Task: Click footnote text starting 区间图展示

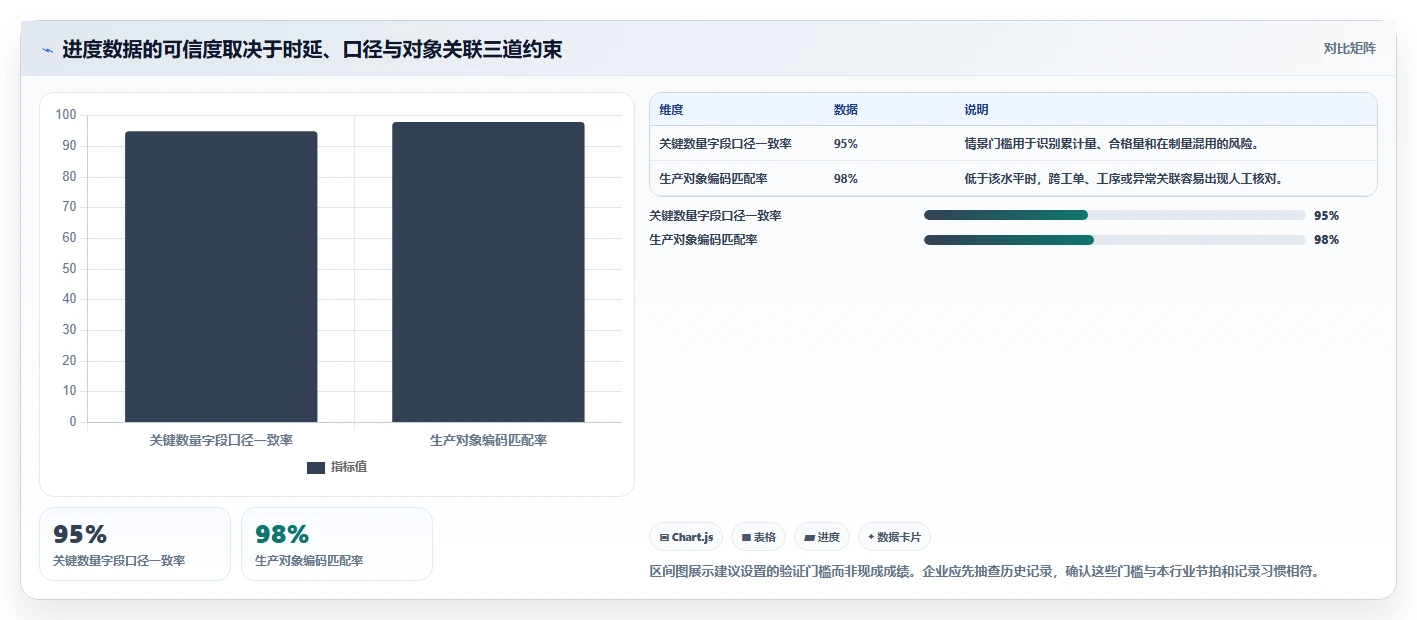Action: pos(985,572)
